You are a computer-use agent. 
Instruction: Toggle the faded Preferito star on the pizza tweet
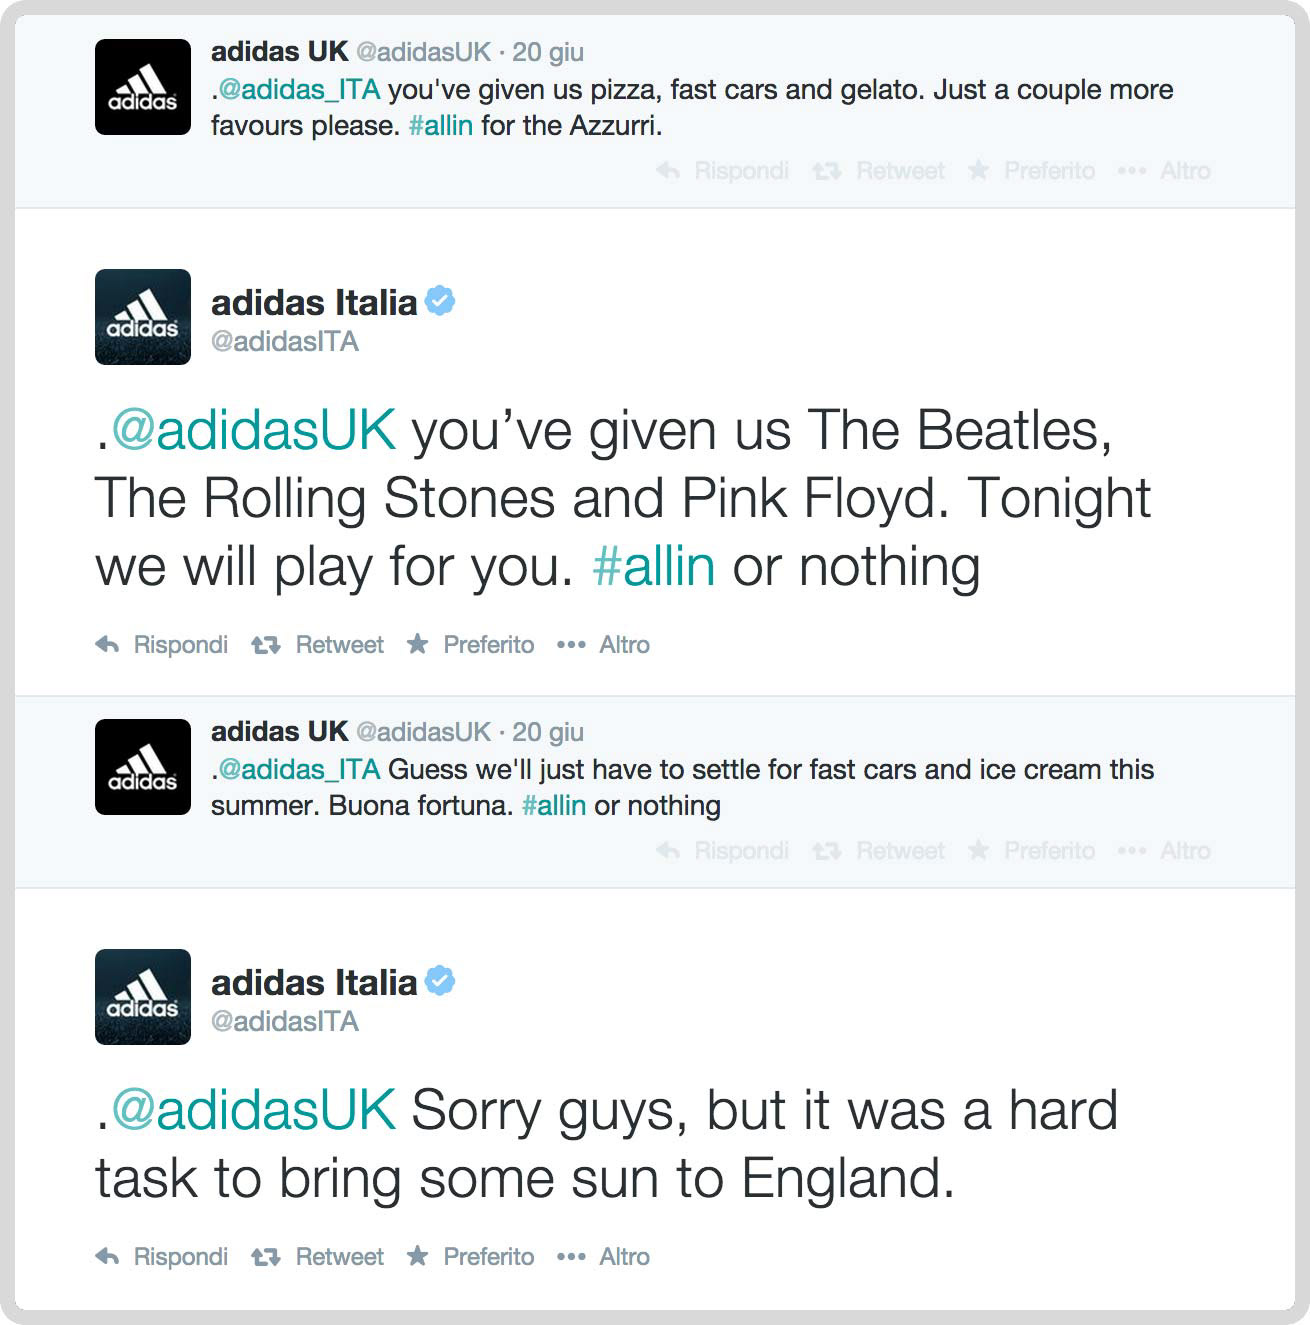click(979, 171)
